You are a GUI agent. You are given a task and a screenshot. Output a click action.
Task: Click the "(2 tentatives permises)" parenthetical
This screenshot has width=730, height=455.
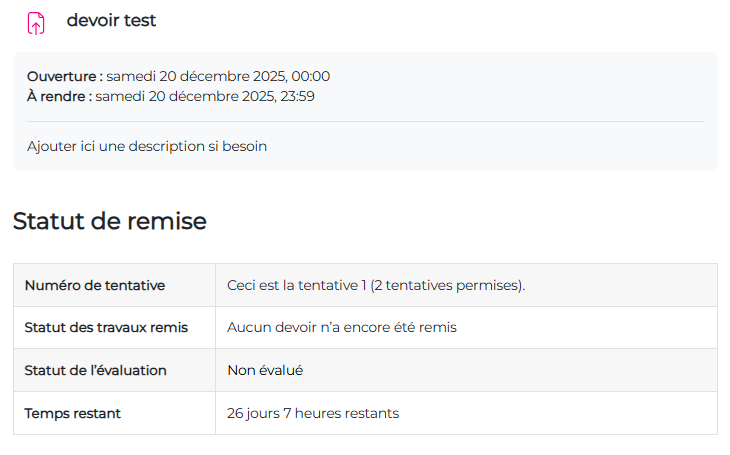pos(448,286)
